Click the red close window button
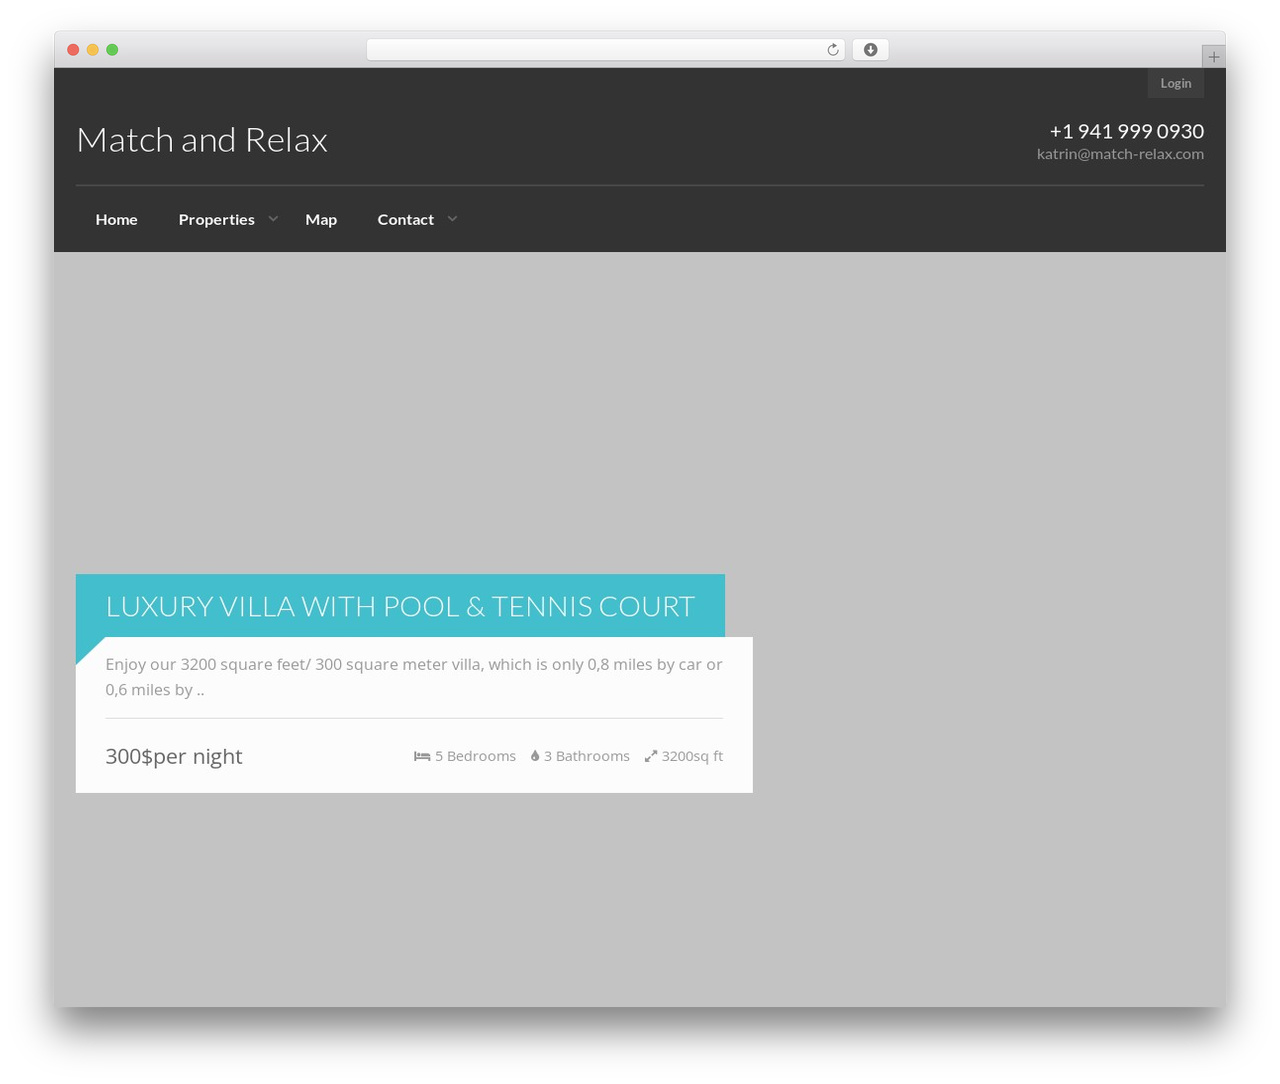Screen dimensions: 1280x1084 click(x=73, y=50)
